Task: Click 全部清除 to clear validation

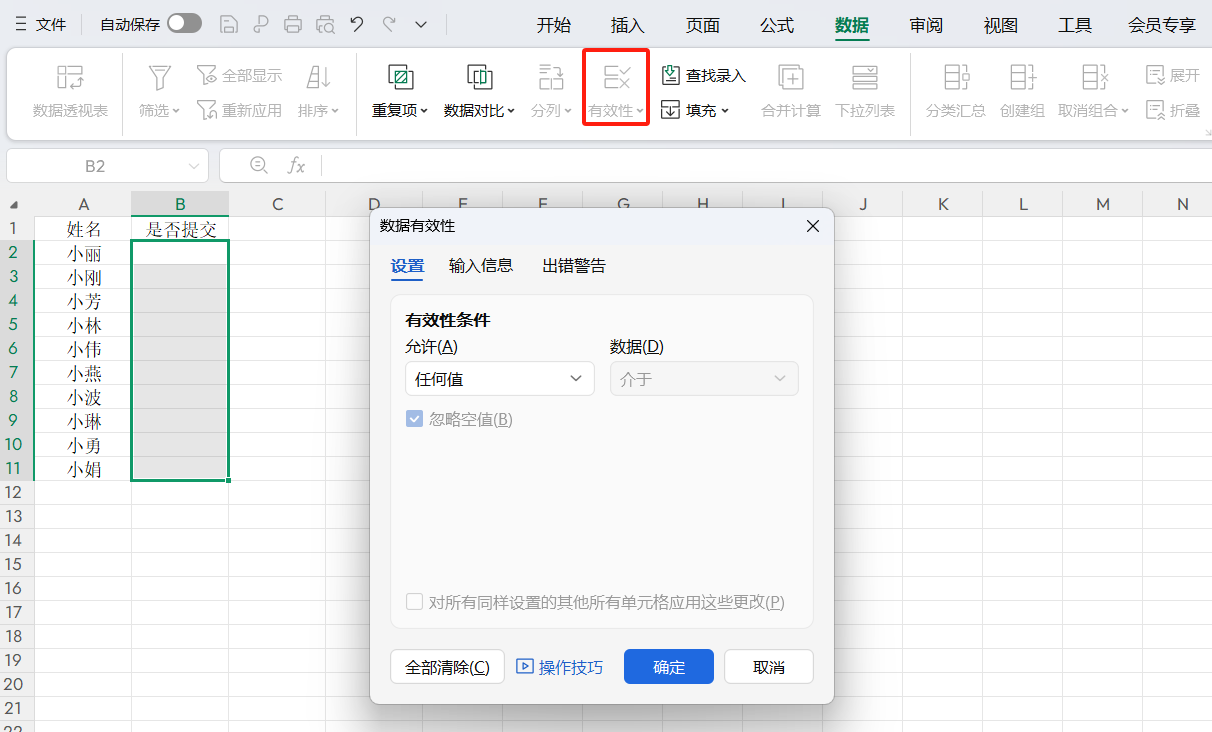Action: pos(447,667)
